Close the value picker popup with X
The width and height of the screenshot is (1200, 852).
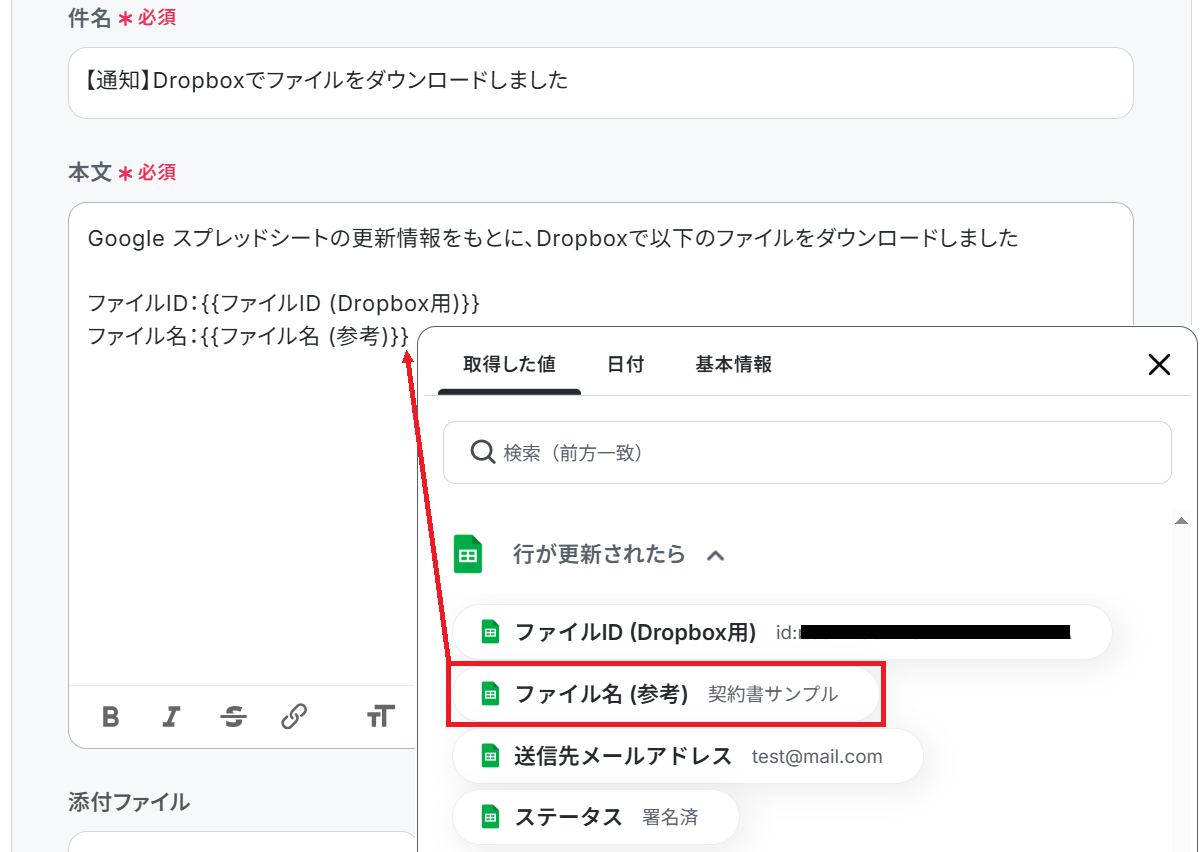tap(1159, 364)
